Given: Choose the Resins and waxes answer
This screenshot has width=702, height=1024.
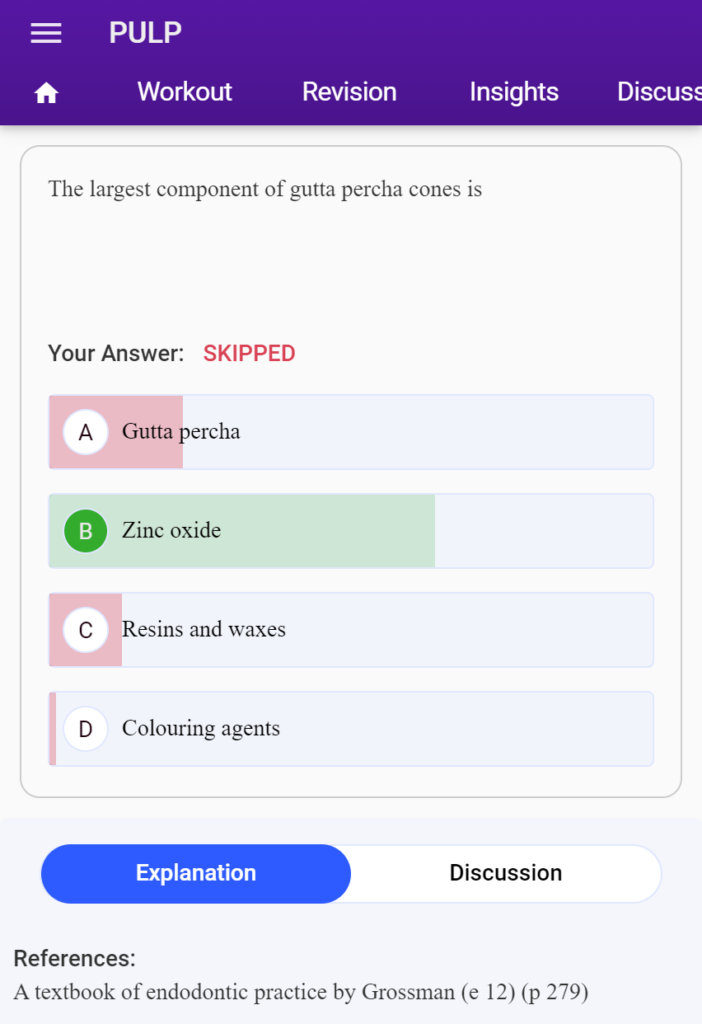Looking at the screenshot, I should click(x=351, y=630).
